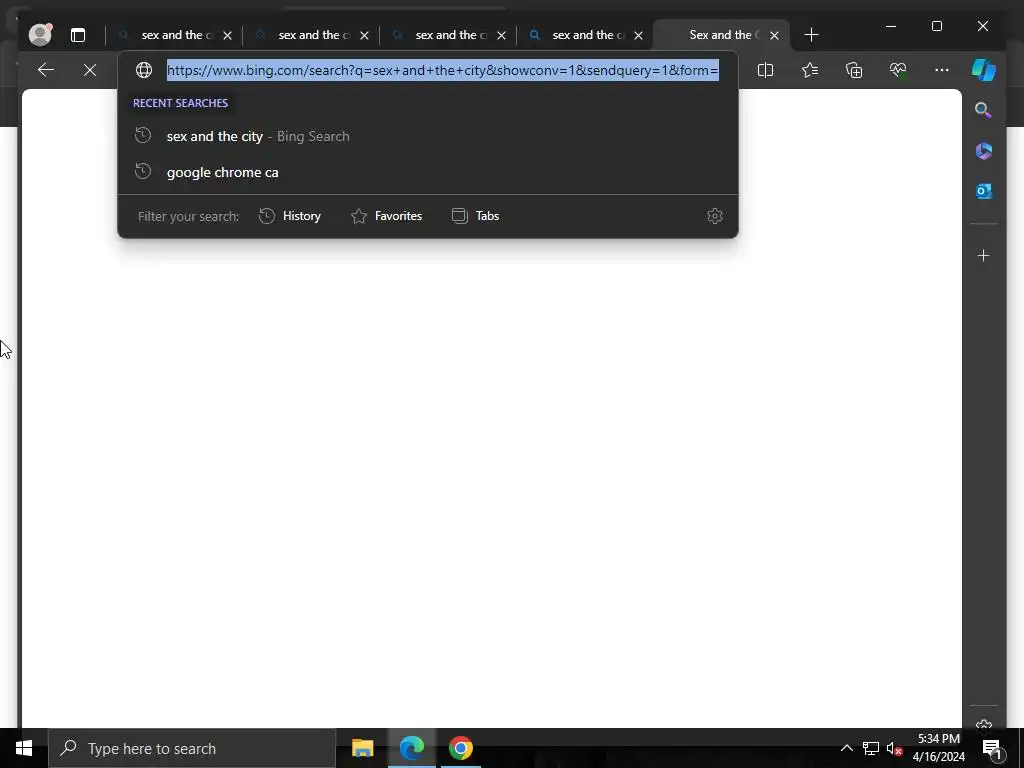Open address bar suggestion settings gear

(x=715, y=216)
